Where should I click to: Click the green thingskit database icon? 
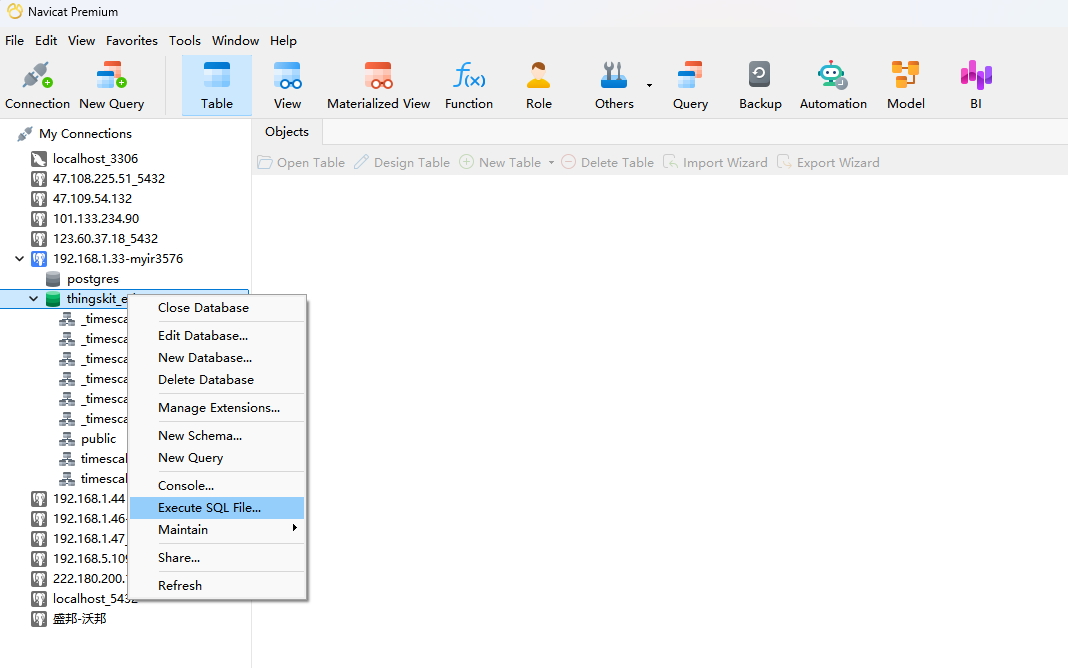52,299
